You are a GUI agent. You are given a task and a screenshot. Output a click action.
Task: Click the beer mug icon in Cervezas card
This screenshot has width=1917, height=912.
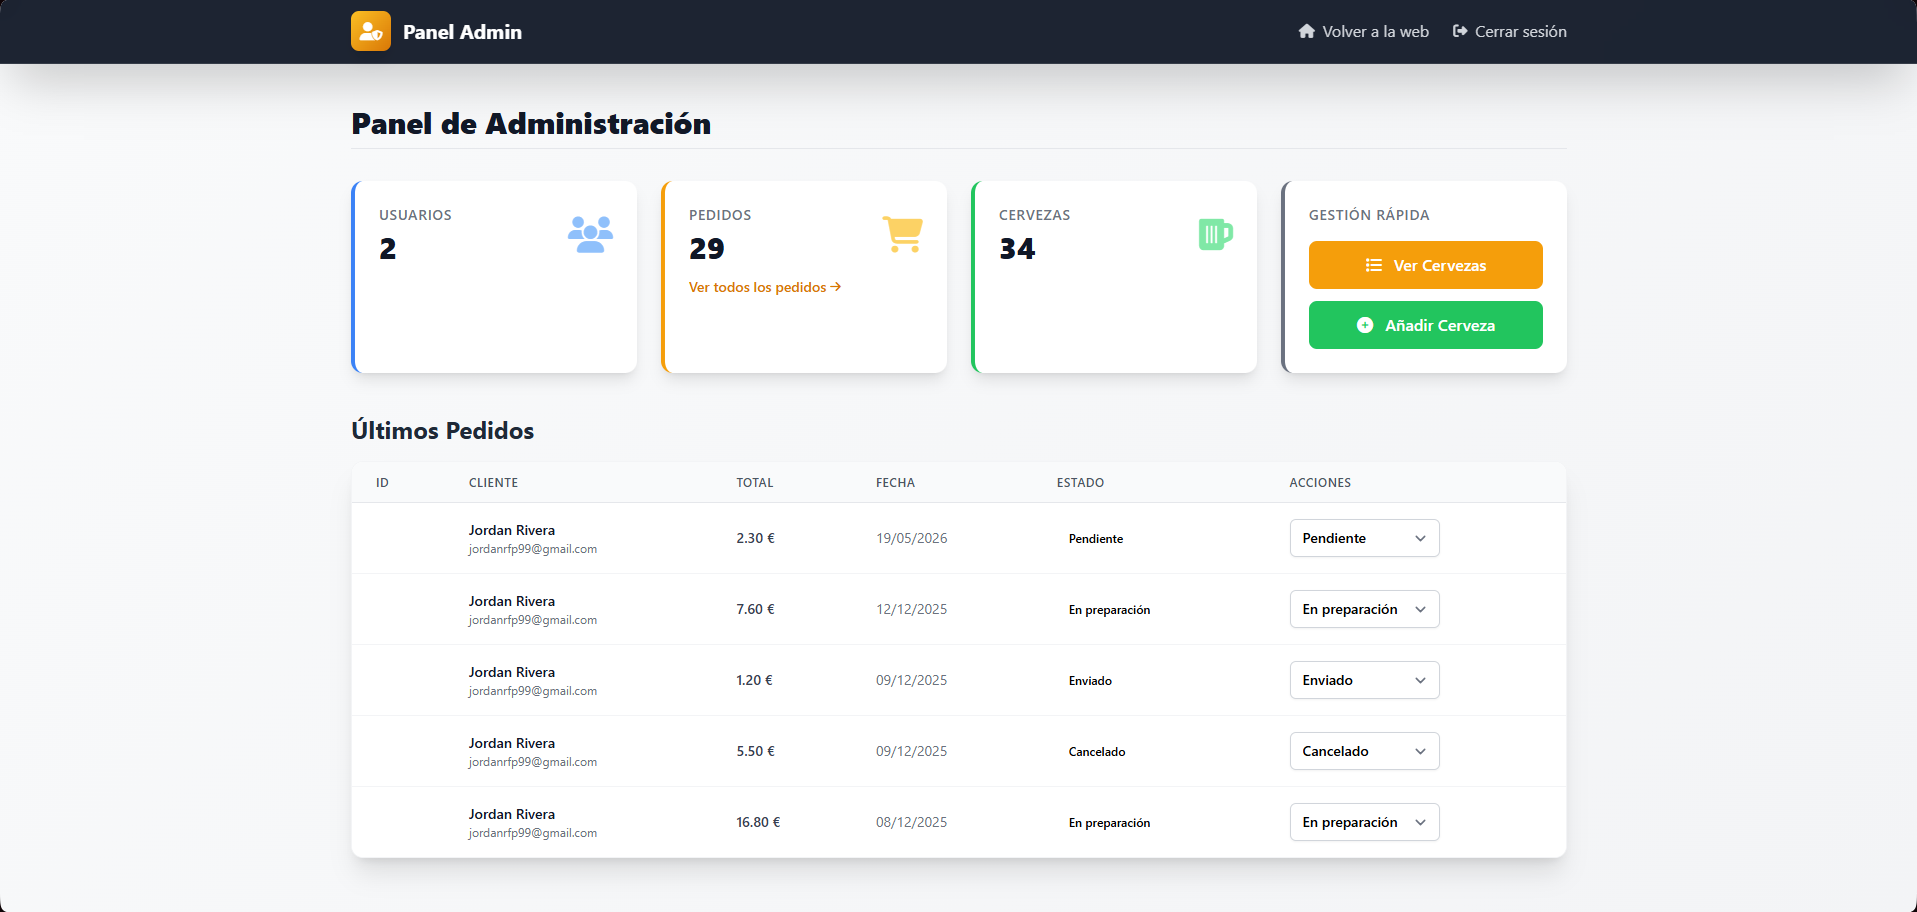click(x=1215, y=234)
